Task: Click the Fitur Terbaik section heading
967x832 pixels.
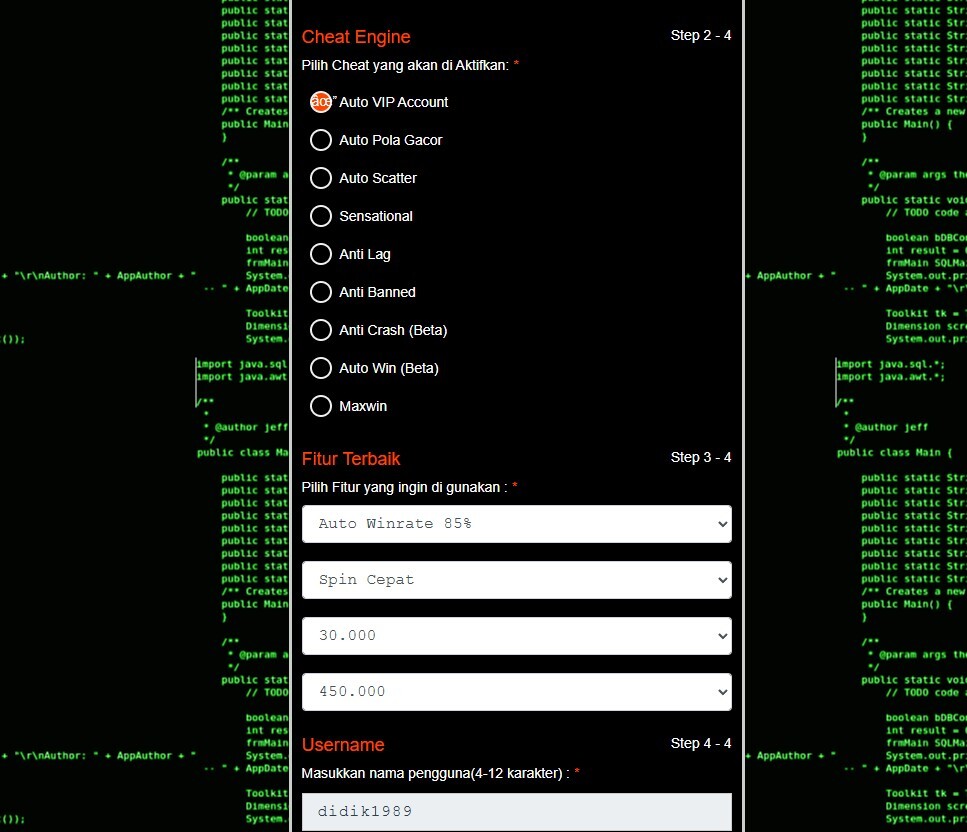Action: pyautogui.click(x=351, y=459)
